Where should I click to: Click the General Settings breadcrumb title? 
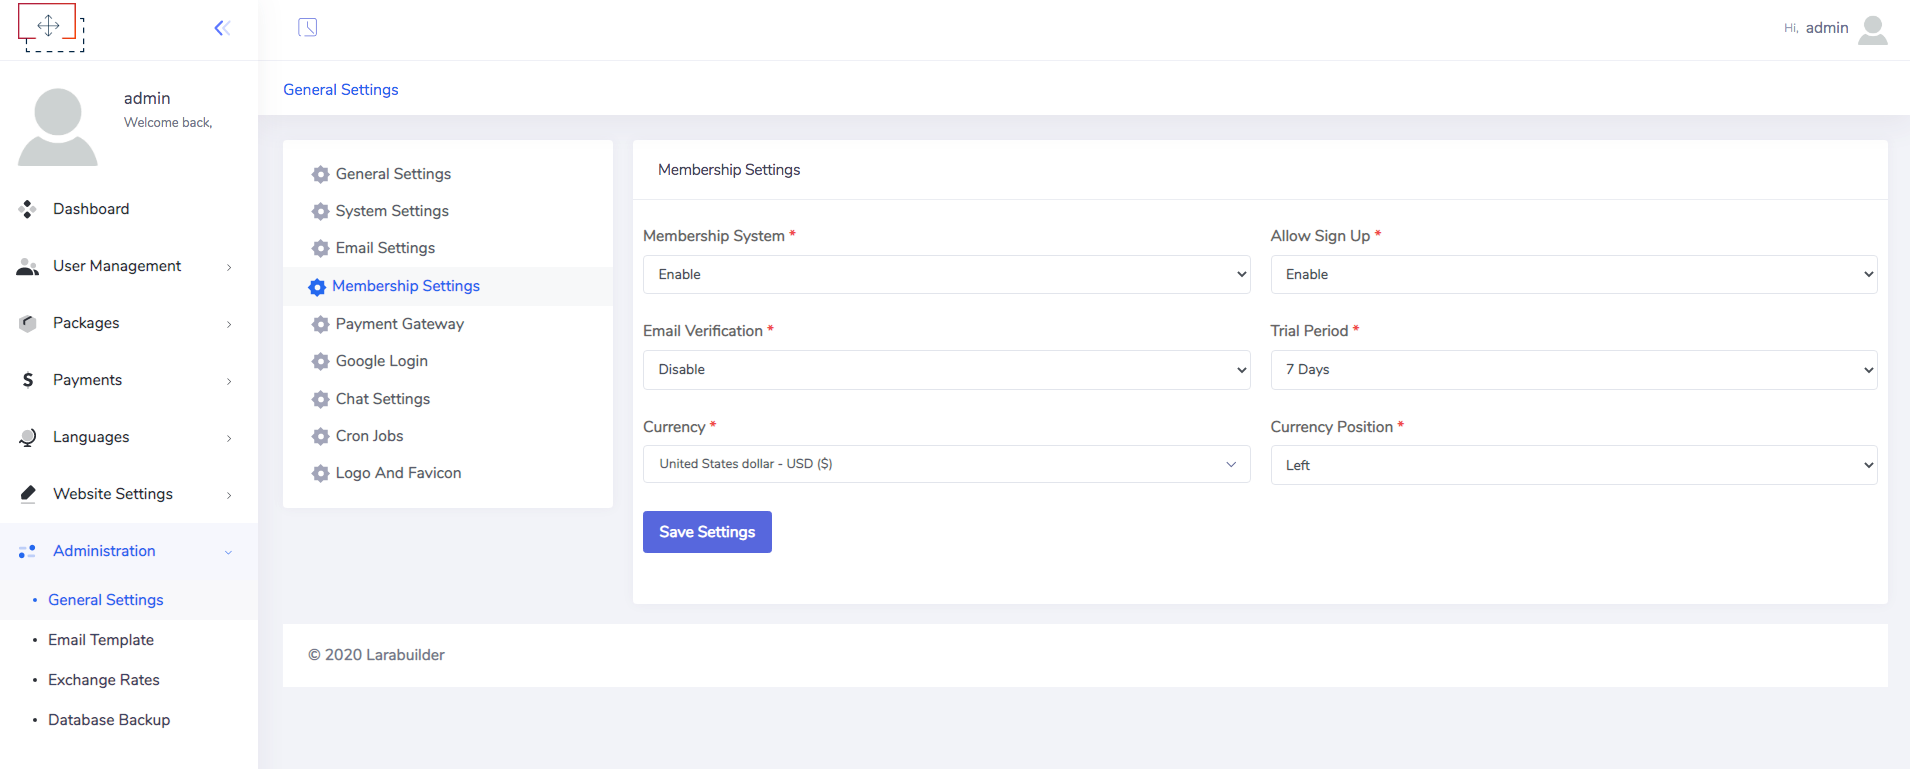[x=341, y=90]
